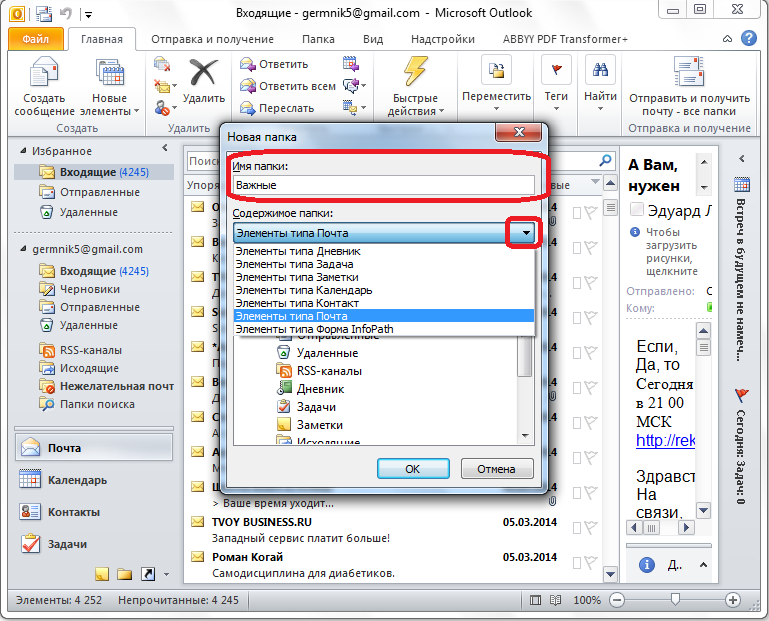769x621 pixels.
Task: Select Дневник in the folder location tree
Action: 320,389
